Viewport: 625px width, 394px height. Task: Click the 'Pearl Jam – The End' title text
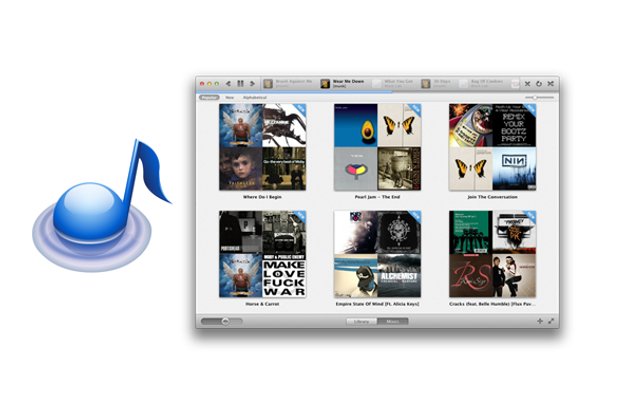point(377,197)
